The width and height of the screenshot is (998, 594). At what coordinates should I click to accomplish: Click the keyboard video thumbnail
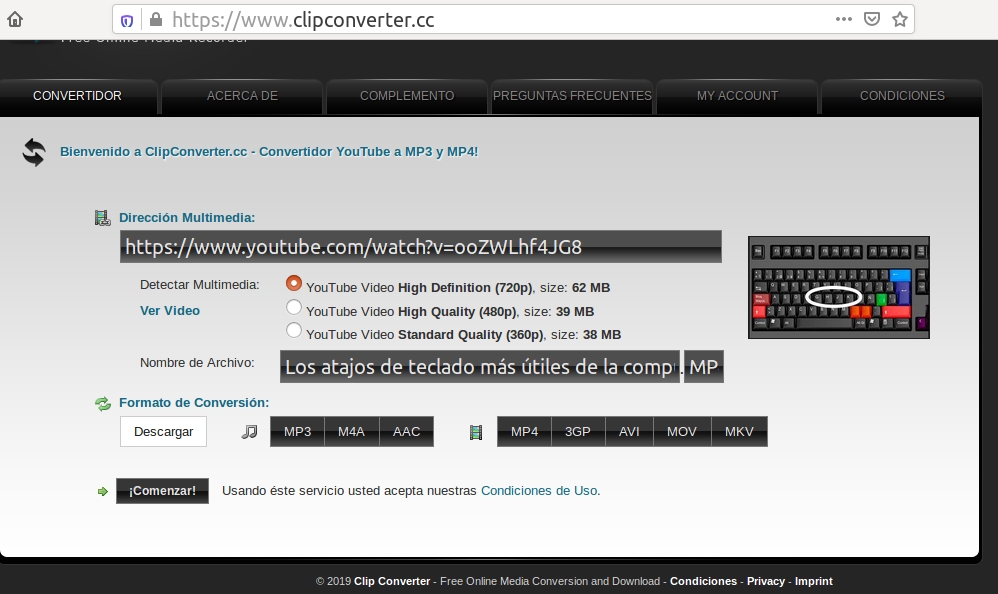(x=838, y=287)
